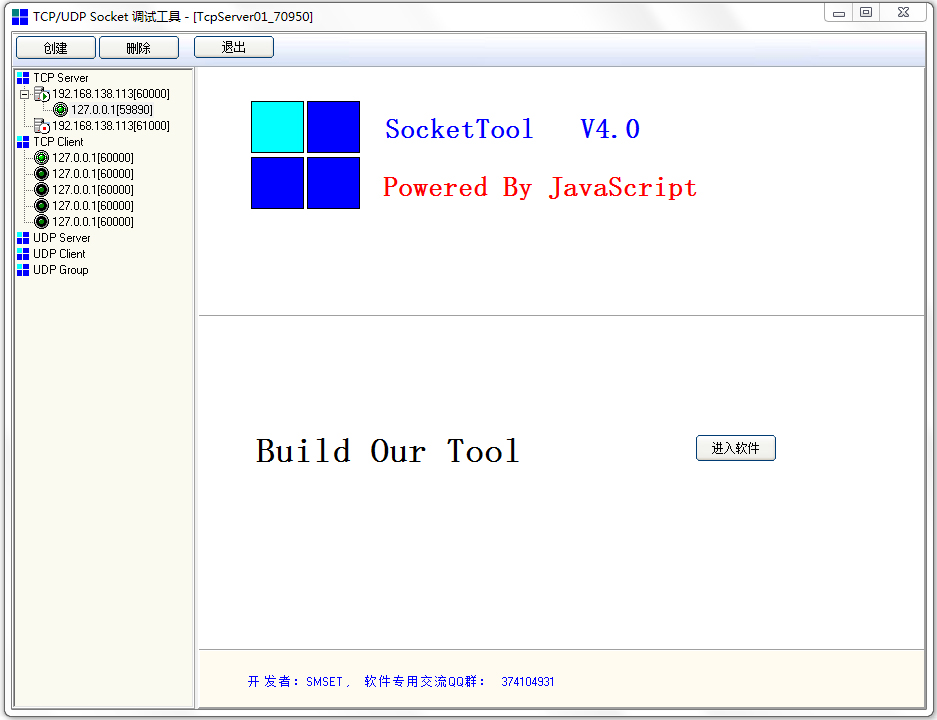Select the UDP Server category icon

(x=22, y=237)
